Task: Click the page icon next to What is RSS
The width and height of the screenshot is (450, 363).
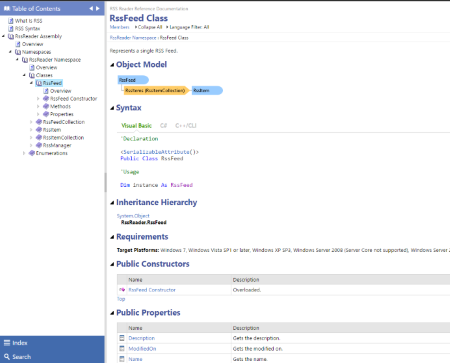Action: click(11, 21)
